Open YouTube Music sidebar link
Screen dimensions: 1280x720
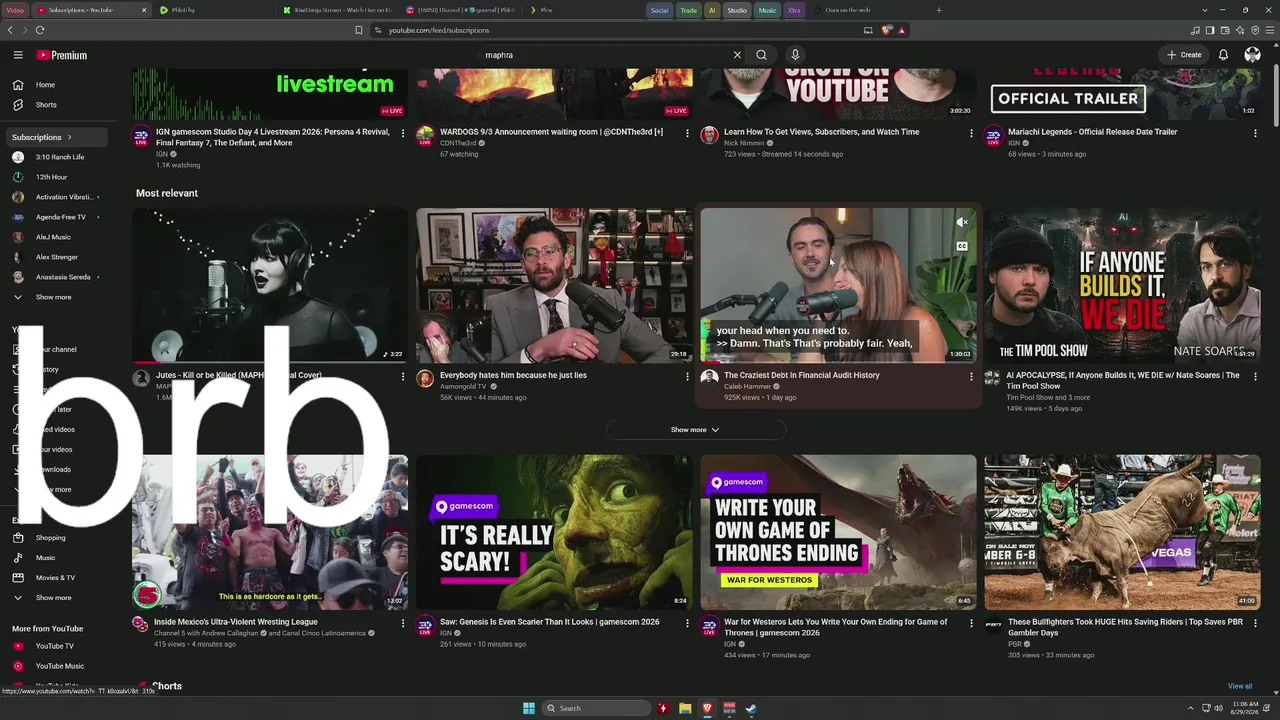click(58, 666)
